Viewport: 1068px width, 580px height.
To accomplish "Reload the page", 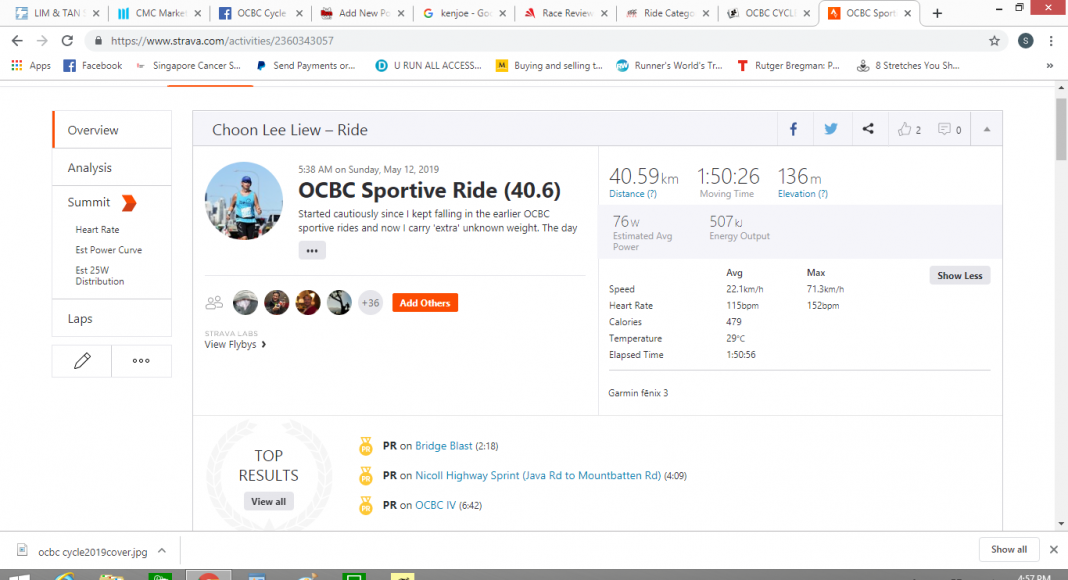I will point(67,41).
